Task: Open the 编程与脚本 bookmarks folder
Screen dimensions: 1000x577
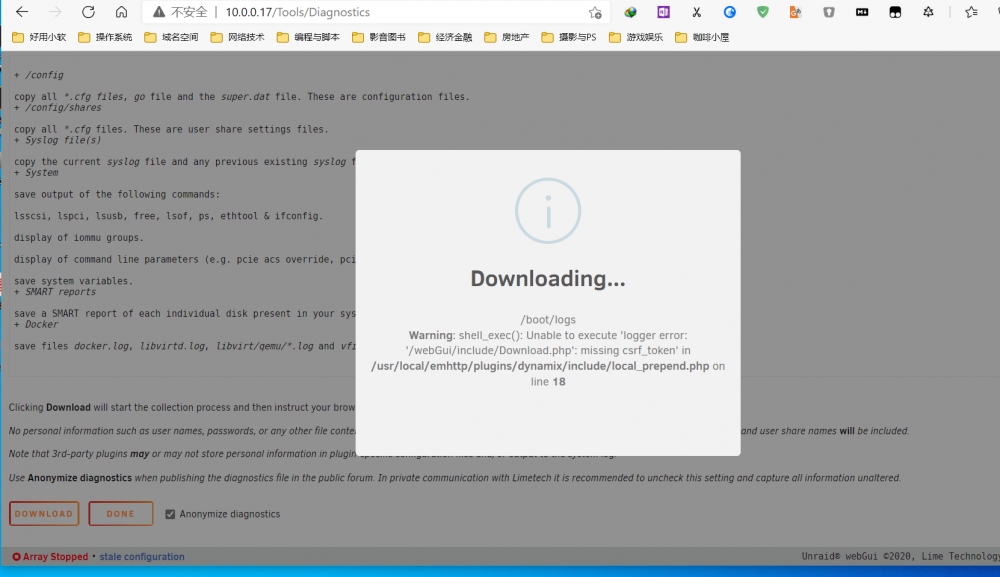Action: (x=309, y=37)
